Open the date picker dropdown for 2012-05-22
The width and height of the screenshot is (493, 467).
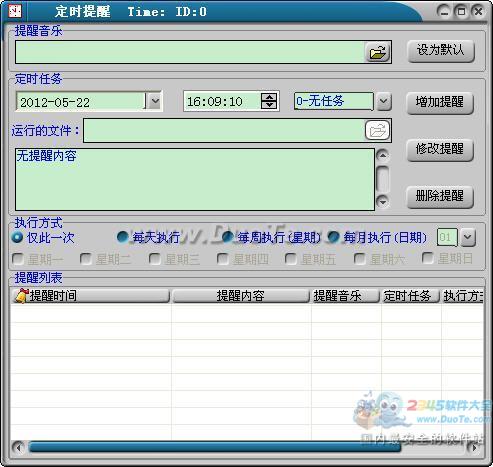tap(155, 101)
